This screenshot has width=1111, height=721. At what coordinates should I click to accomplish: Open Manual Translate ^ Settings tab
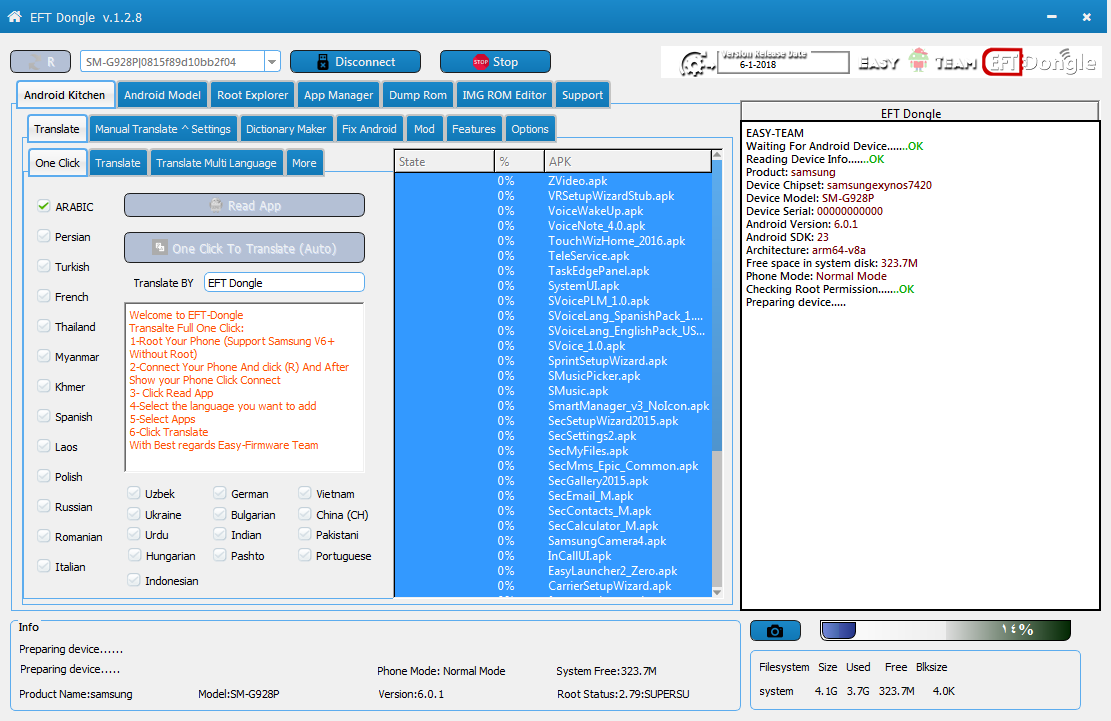tap(163, 129)
